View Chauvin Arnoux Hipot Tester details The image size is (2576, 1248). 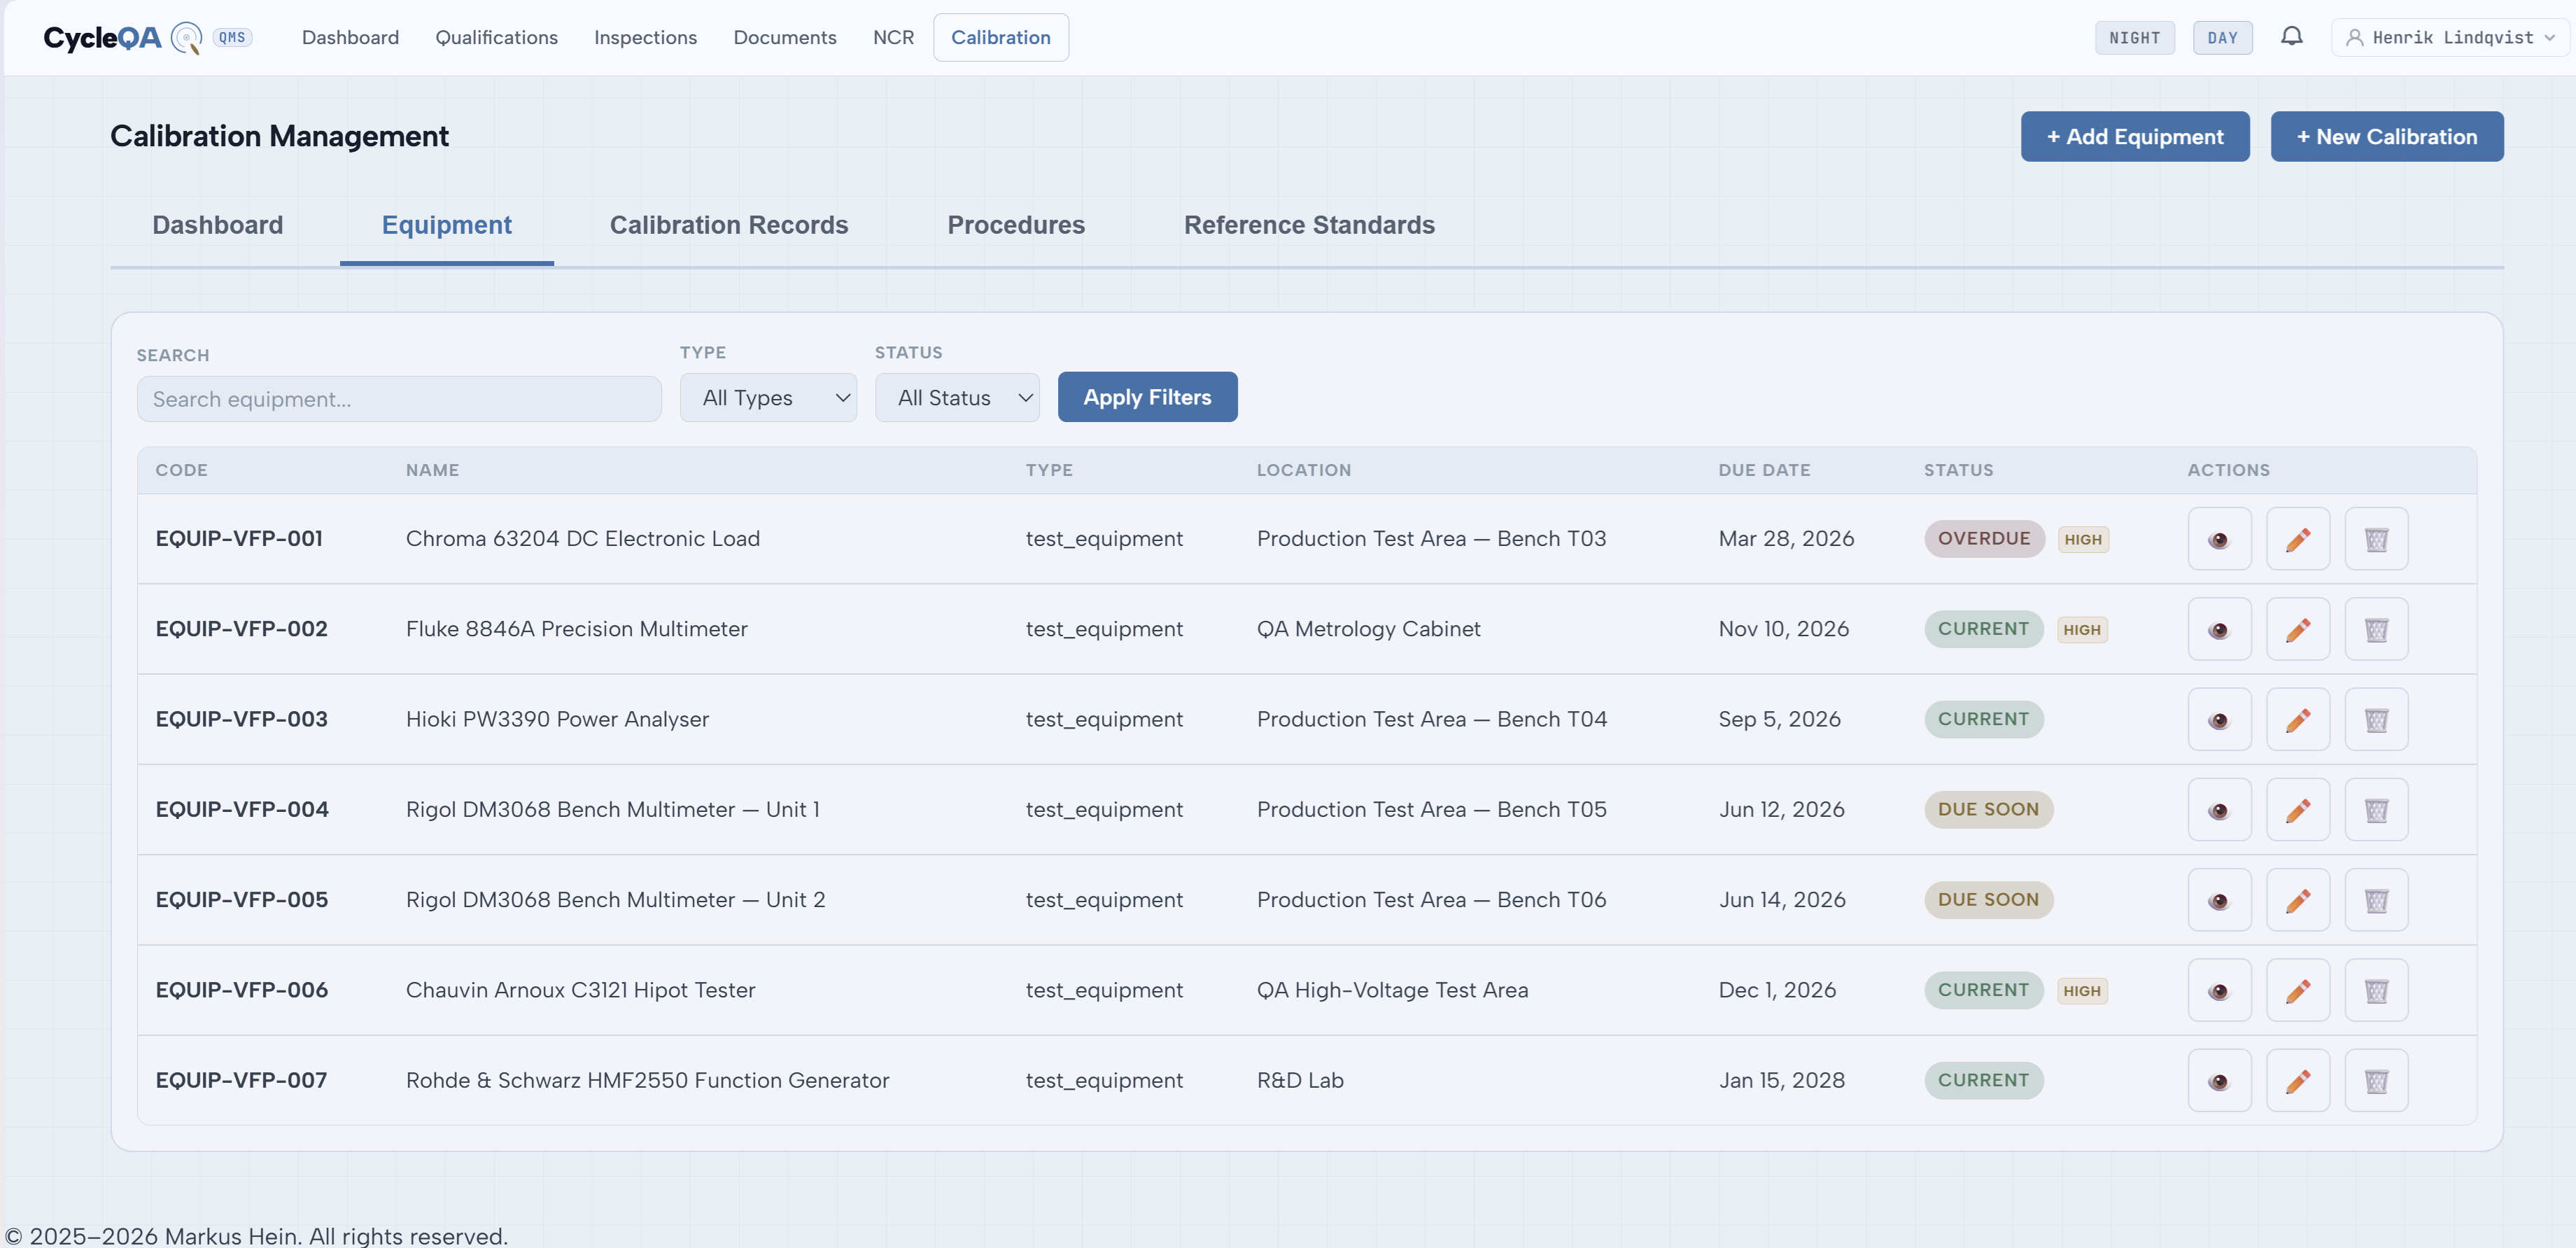(2219, 990)
